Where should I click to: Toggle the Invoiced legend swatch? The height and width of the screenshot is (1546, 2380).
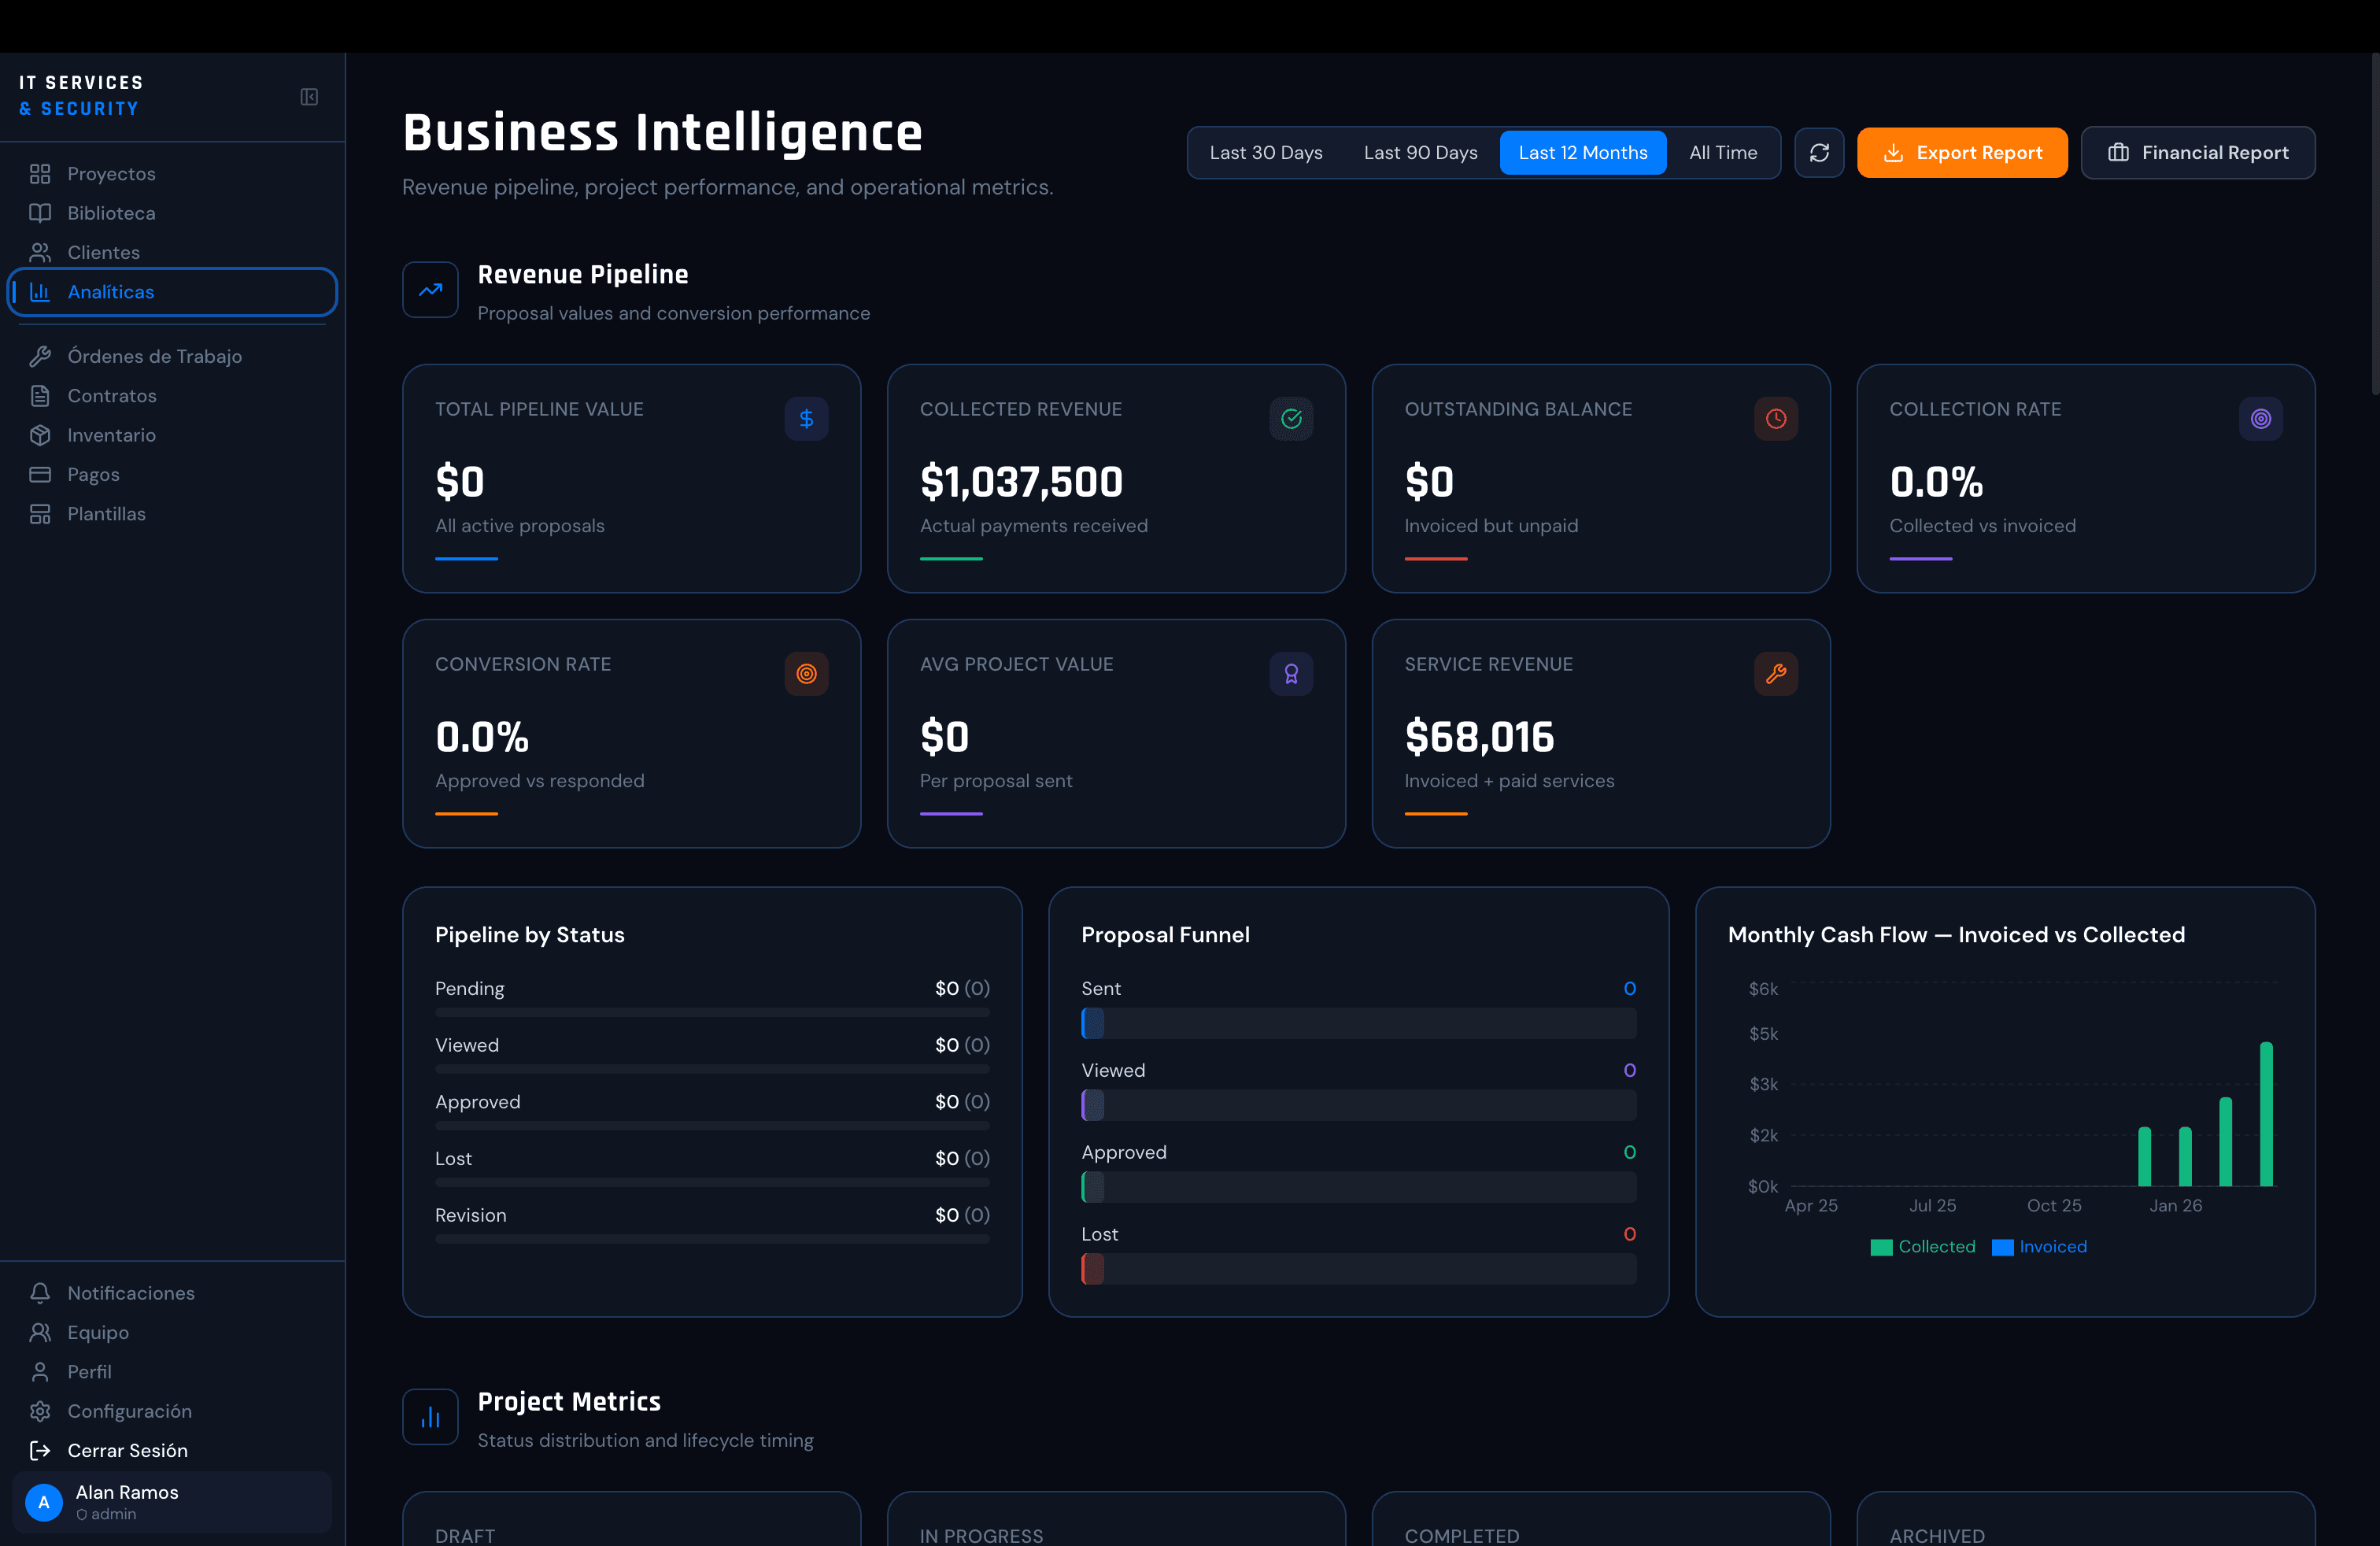point(2002,1247)
